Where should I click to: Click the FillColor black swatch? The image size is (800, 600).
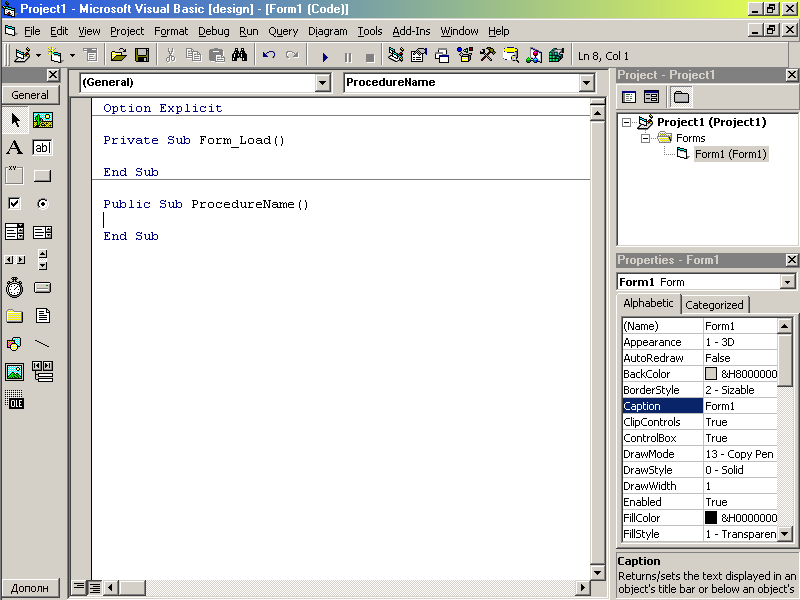point(711,518)
